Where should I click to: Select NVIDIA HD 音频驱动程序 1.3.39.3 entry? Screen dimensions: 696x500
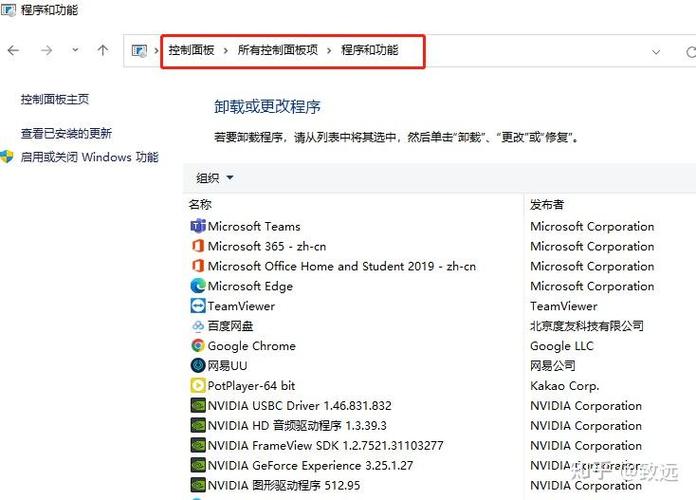297,426
